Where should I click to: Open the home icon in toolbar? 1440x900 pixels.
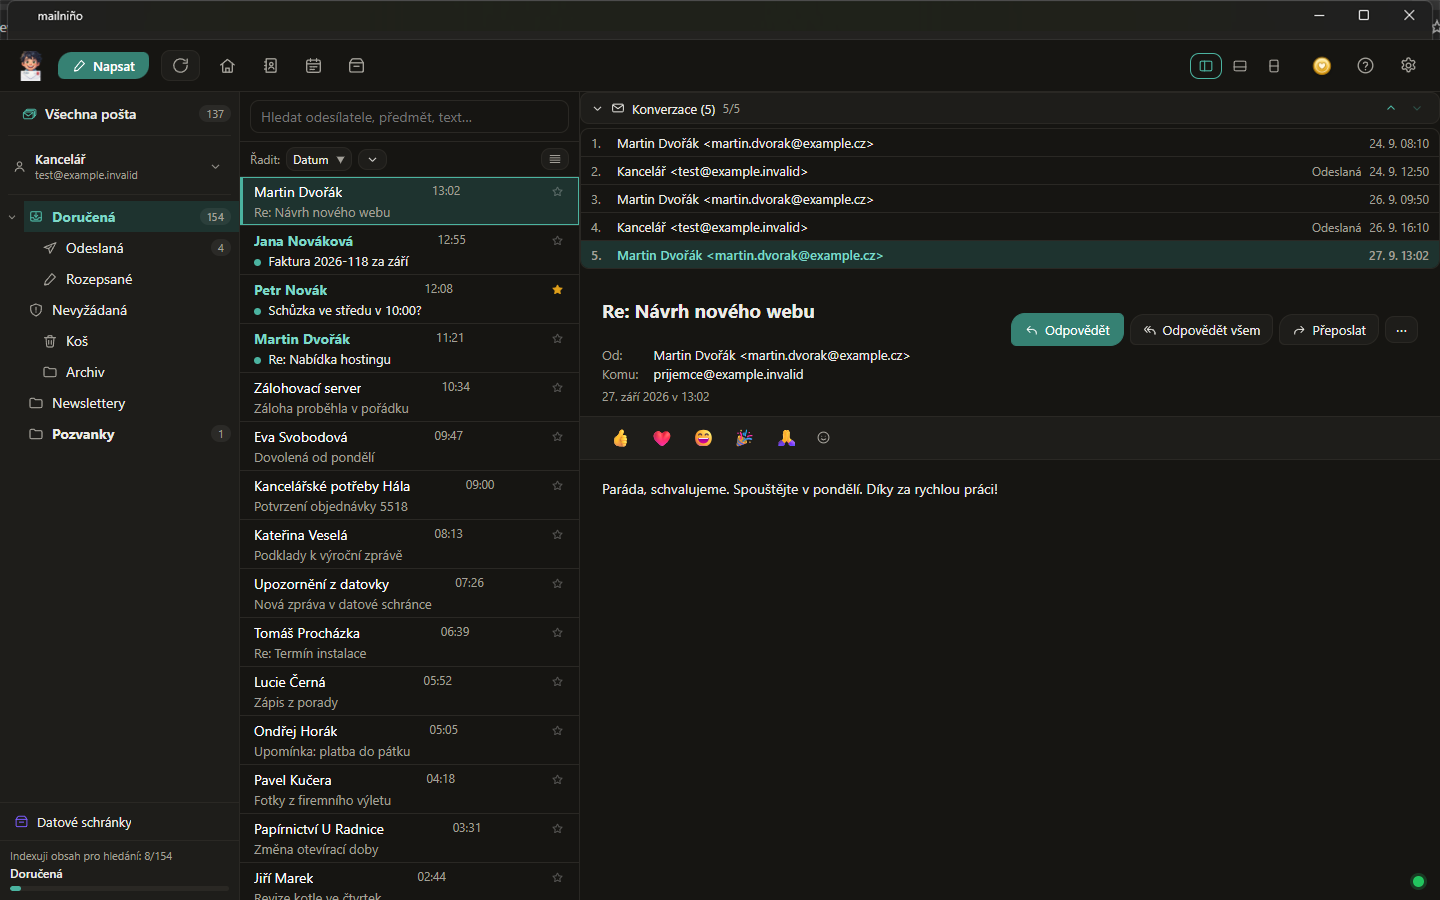[227, 66]
